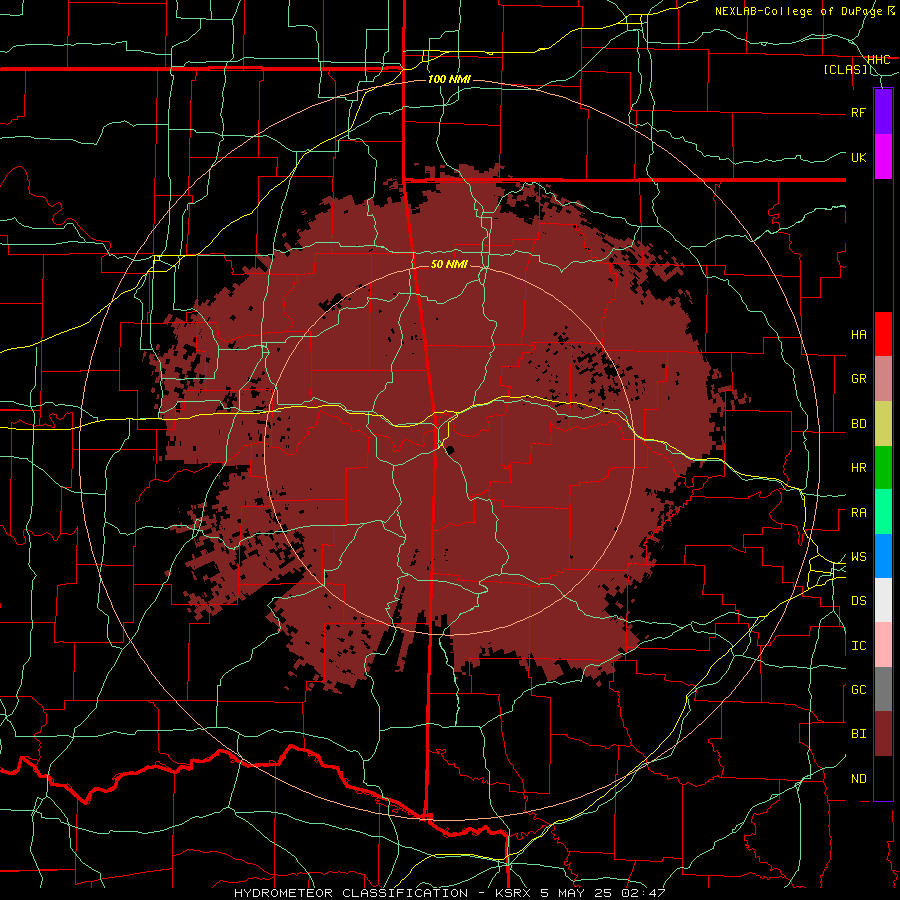Select the IC light pink legend swatch
This screenshot has width=900, height=900.
[x=883, y=645]
